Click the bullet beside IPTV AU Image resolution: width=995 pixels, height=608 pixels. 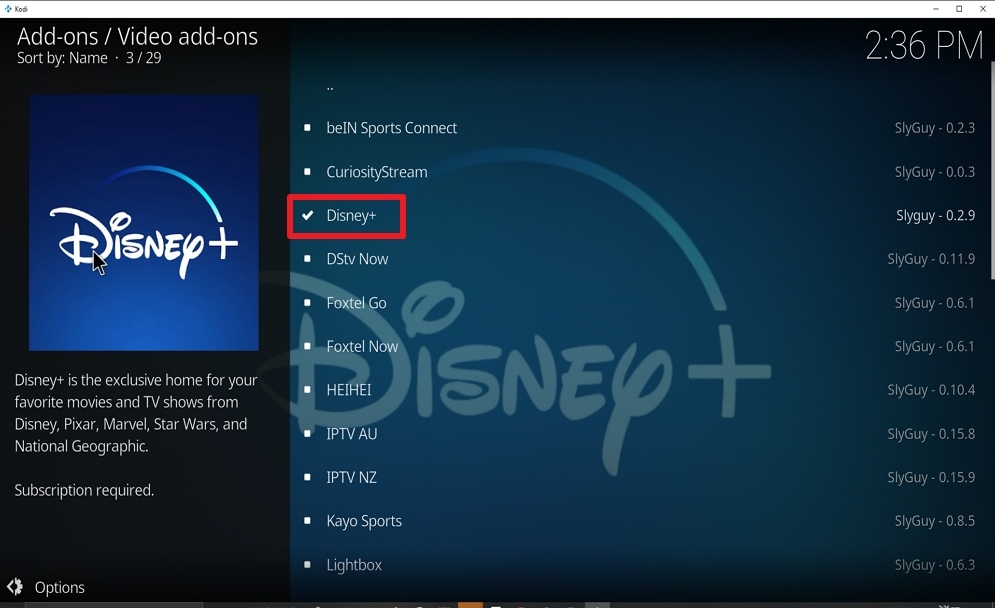point(308,433)
